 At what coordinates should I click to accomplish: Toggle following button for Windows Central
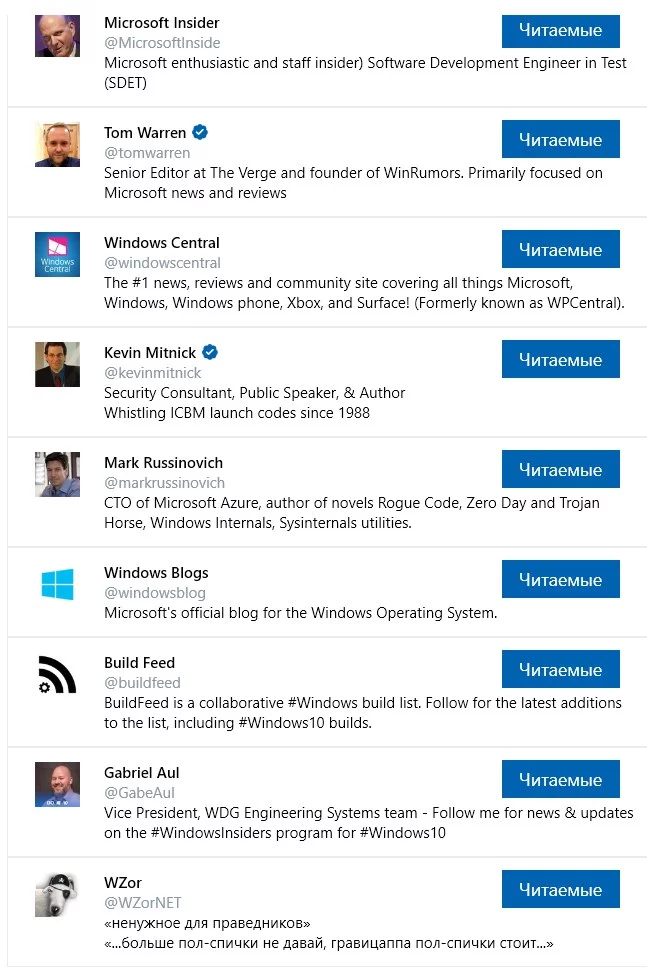pyautogui.click(x=560, y=250)
